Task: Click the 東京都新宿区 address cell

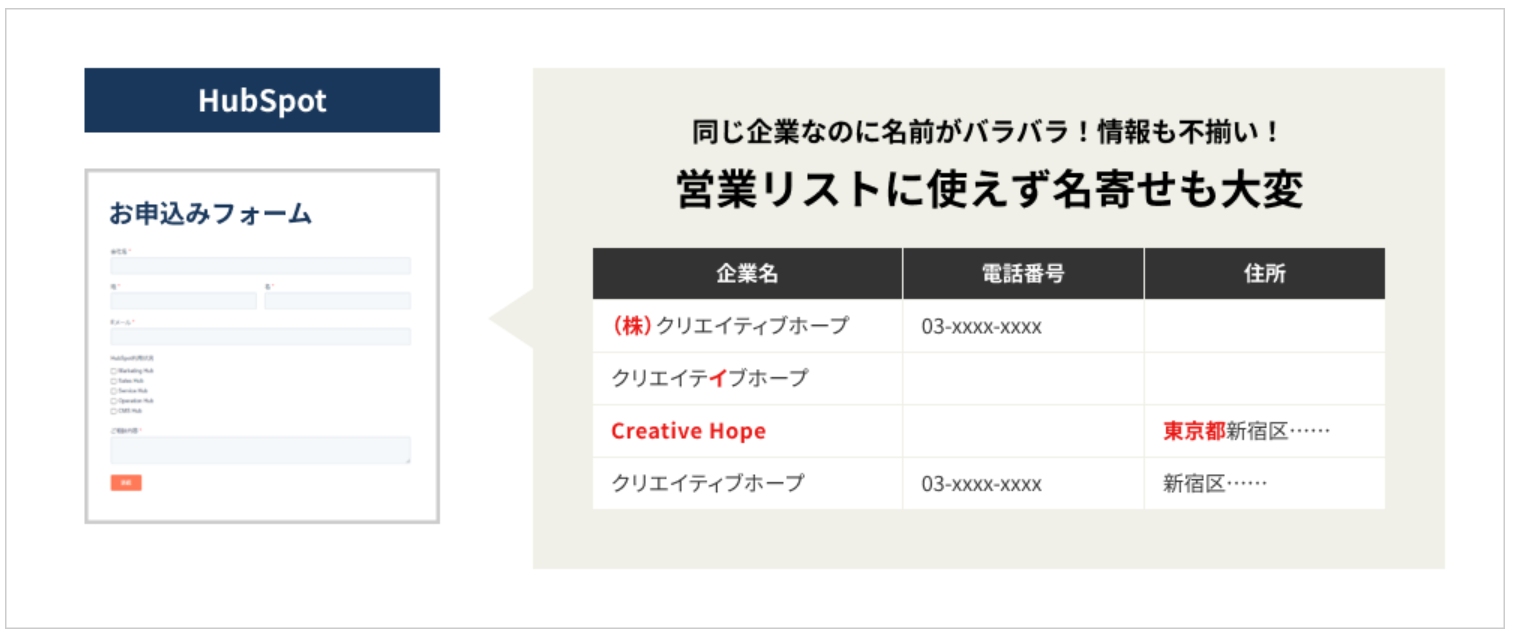Action: coord(1246,431)
